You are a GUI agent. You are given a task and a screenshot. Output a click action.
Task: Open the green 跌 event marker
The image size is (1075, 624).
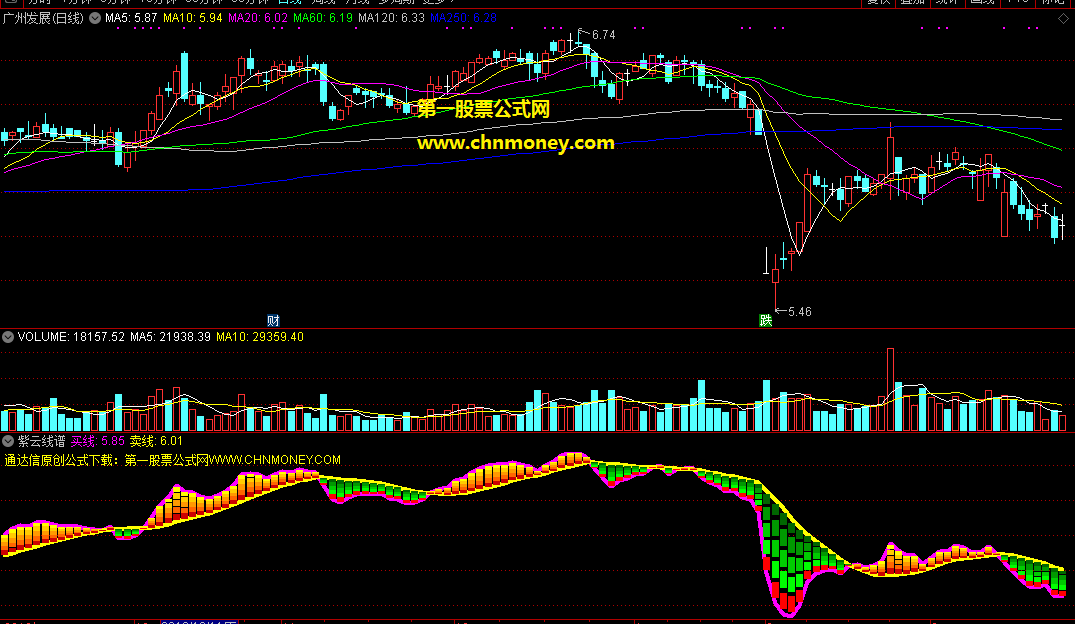point(766,320)
